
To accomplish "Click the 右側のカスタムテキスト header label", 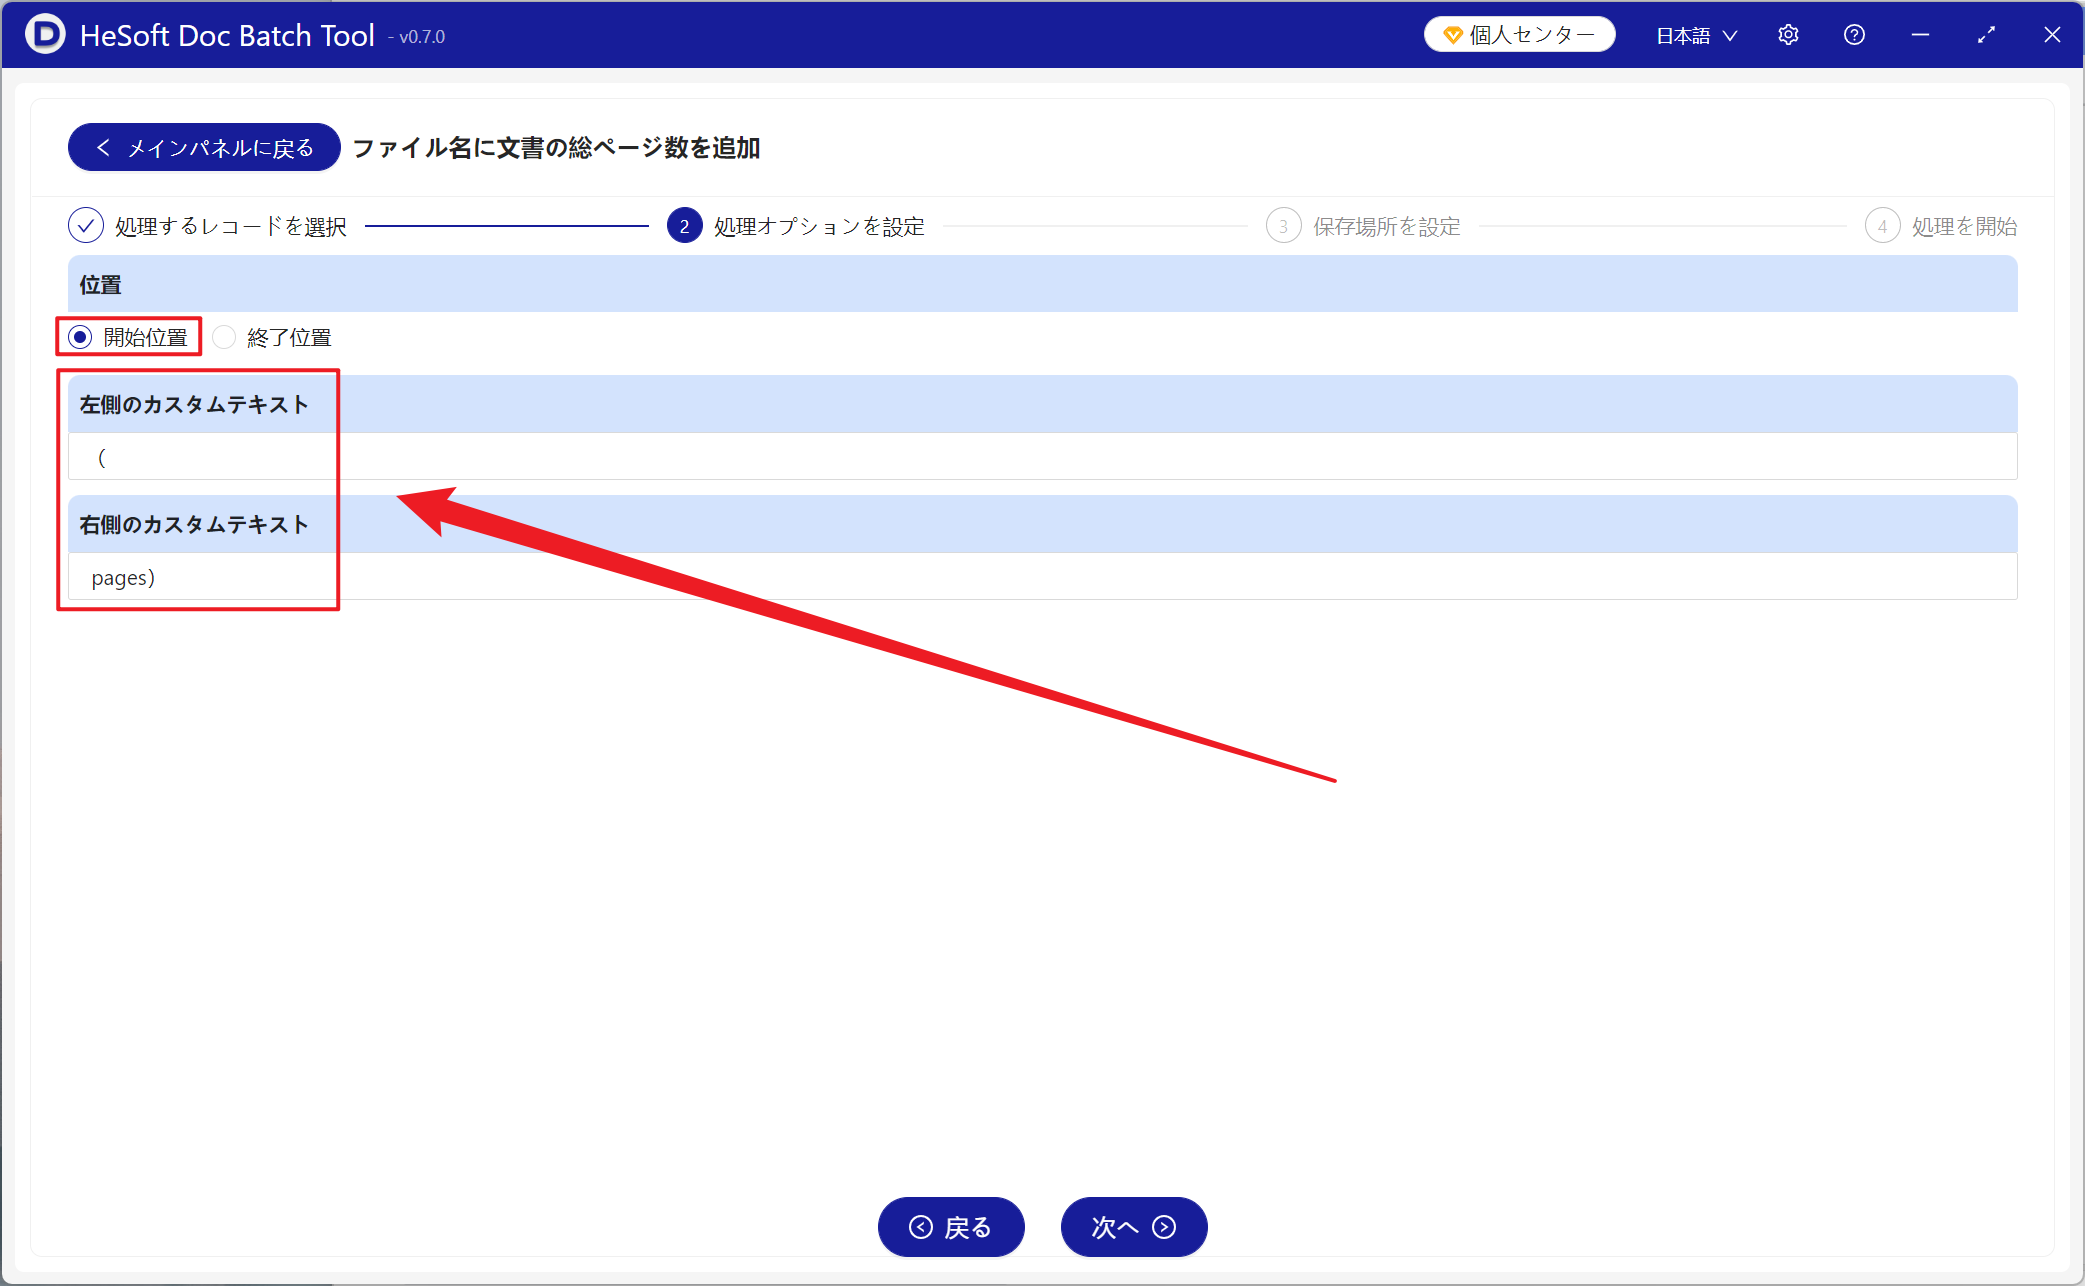I will pyautogui.click(x=194, y=524).
